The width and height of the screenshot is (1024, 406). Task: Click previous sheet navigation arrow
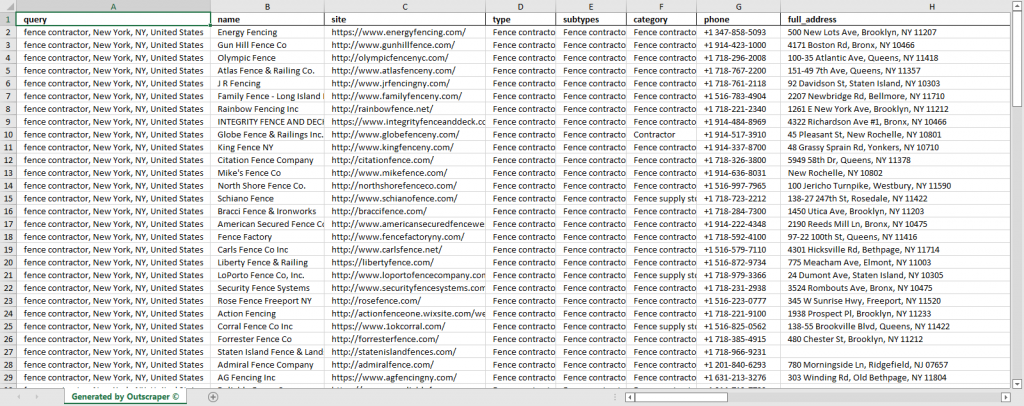(18, 397)
